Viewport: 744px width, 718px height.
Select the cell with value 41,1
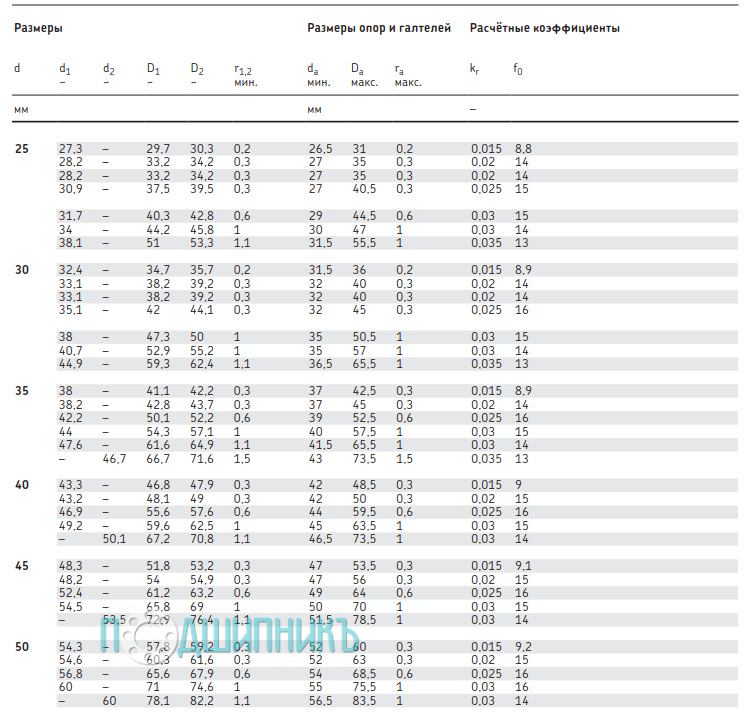coord(158,391)
